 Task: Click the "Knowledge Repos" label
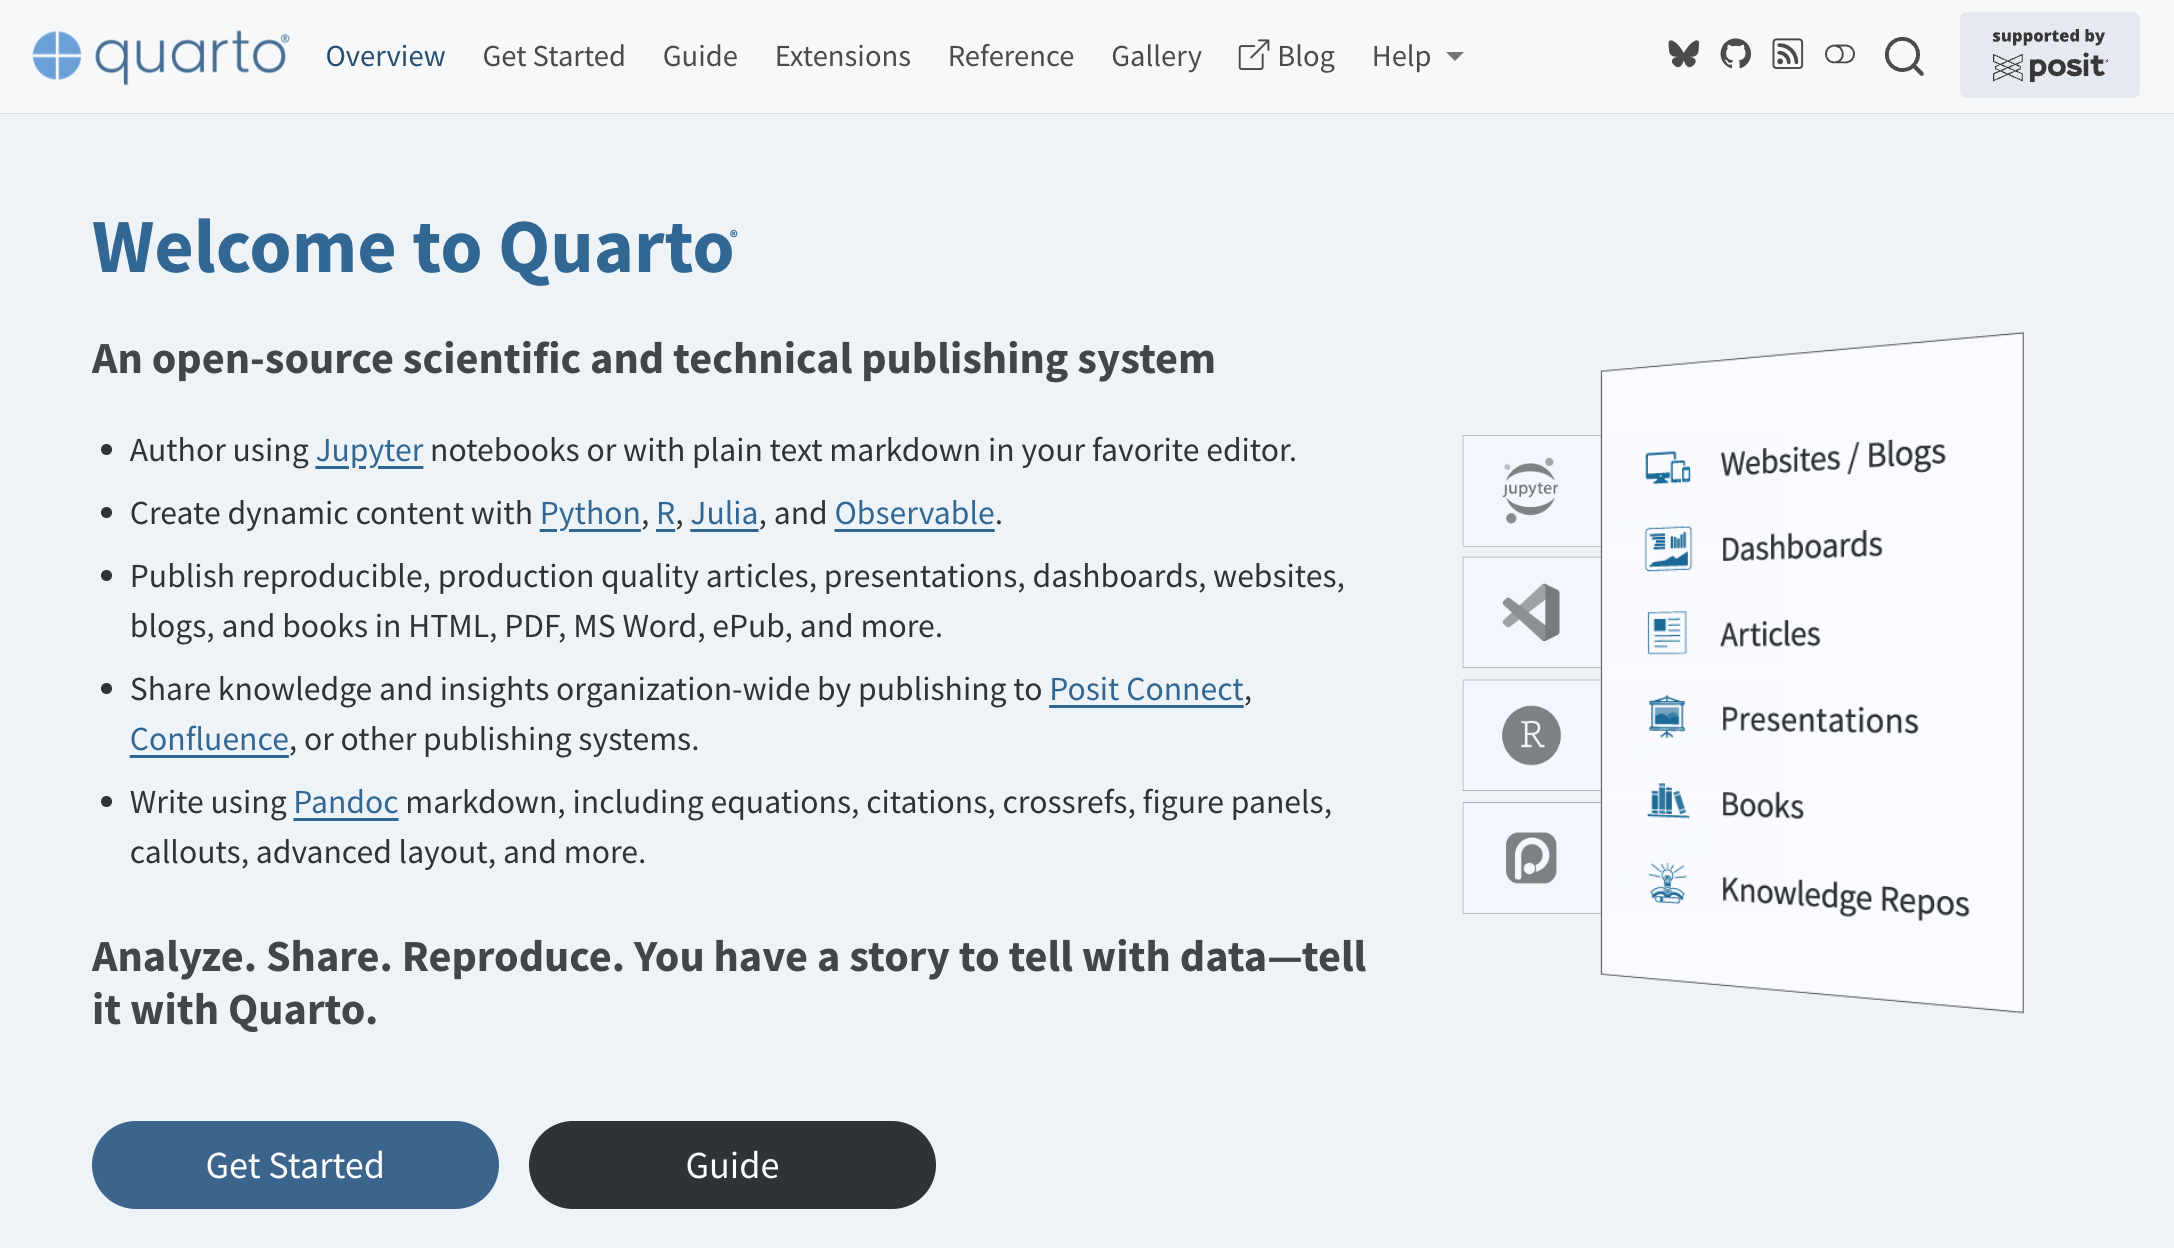1845,896
